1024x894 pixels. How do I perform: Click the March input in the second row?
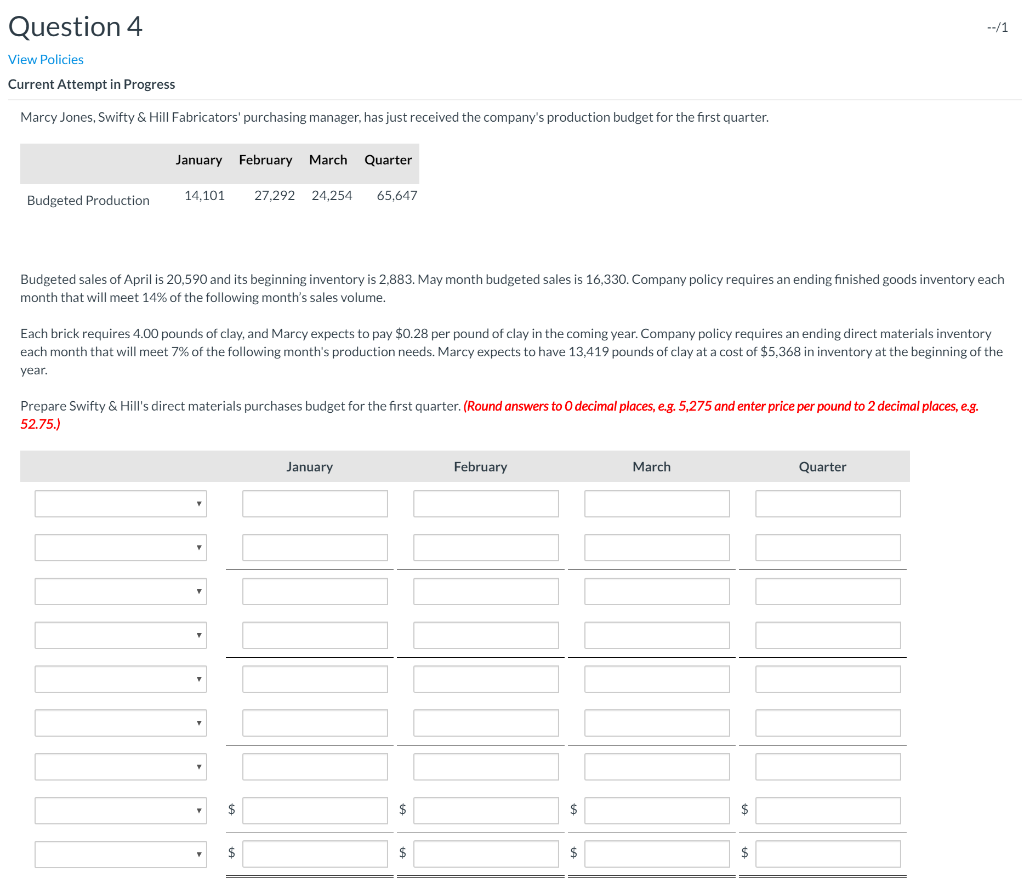(x=657, y=547)
